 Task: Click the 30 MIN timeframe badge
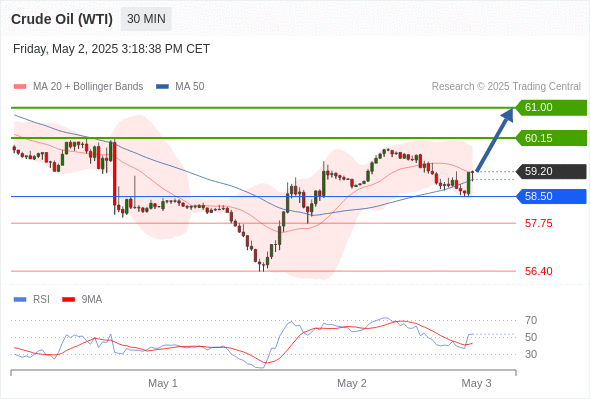pyautogui.click(x=146, y=19)
